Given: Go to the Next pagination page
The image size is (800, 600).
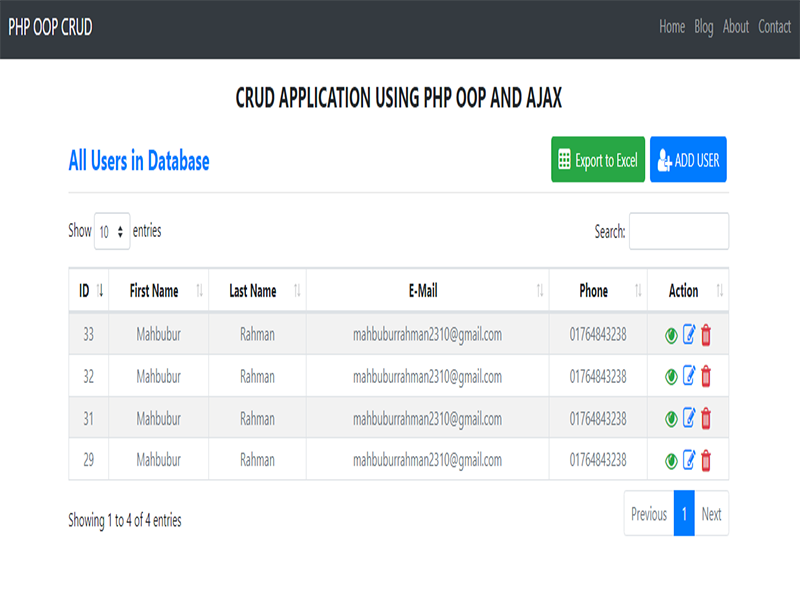Looking at the screenshot, I should [x=711, y=514].
